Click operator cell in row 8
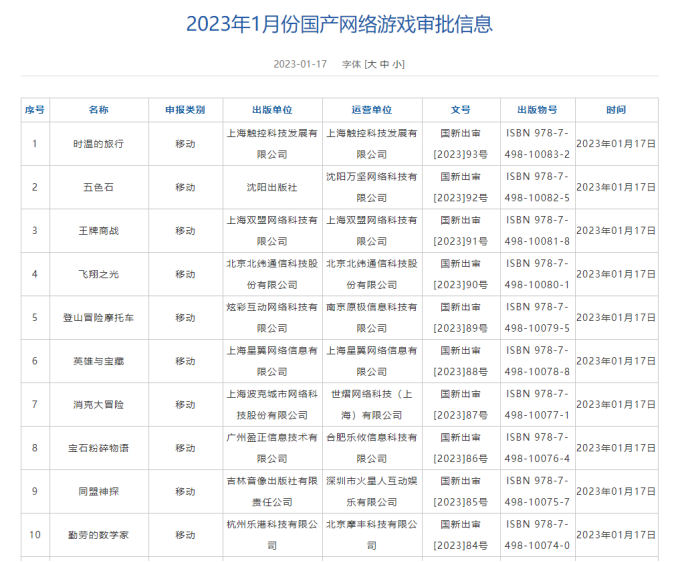The height and width of the screenshot is (562, 681). [x=372, y=448]
